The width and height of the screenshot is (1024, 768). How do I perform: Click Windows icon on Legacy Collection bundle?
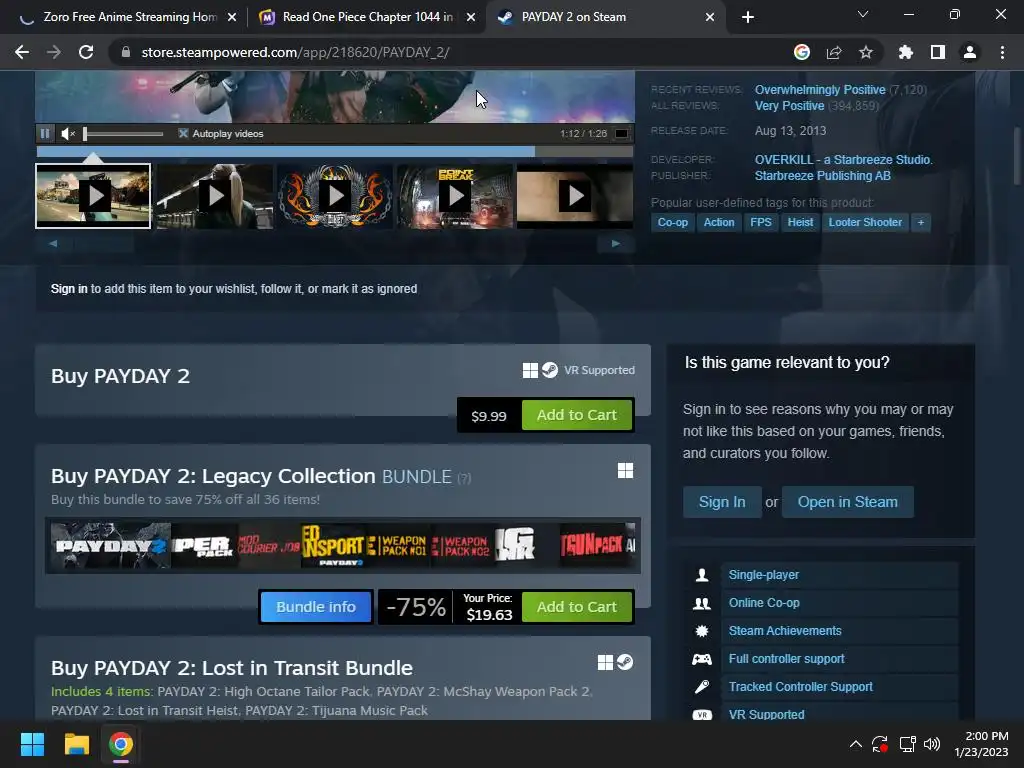[625, 470]
